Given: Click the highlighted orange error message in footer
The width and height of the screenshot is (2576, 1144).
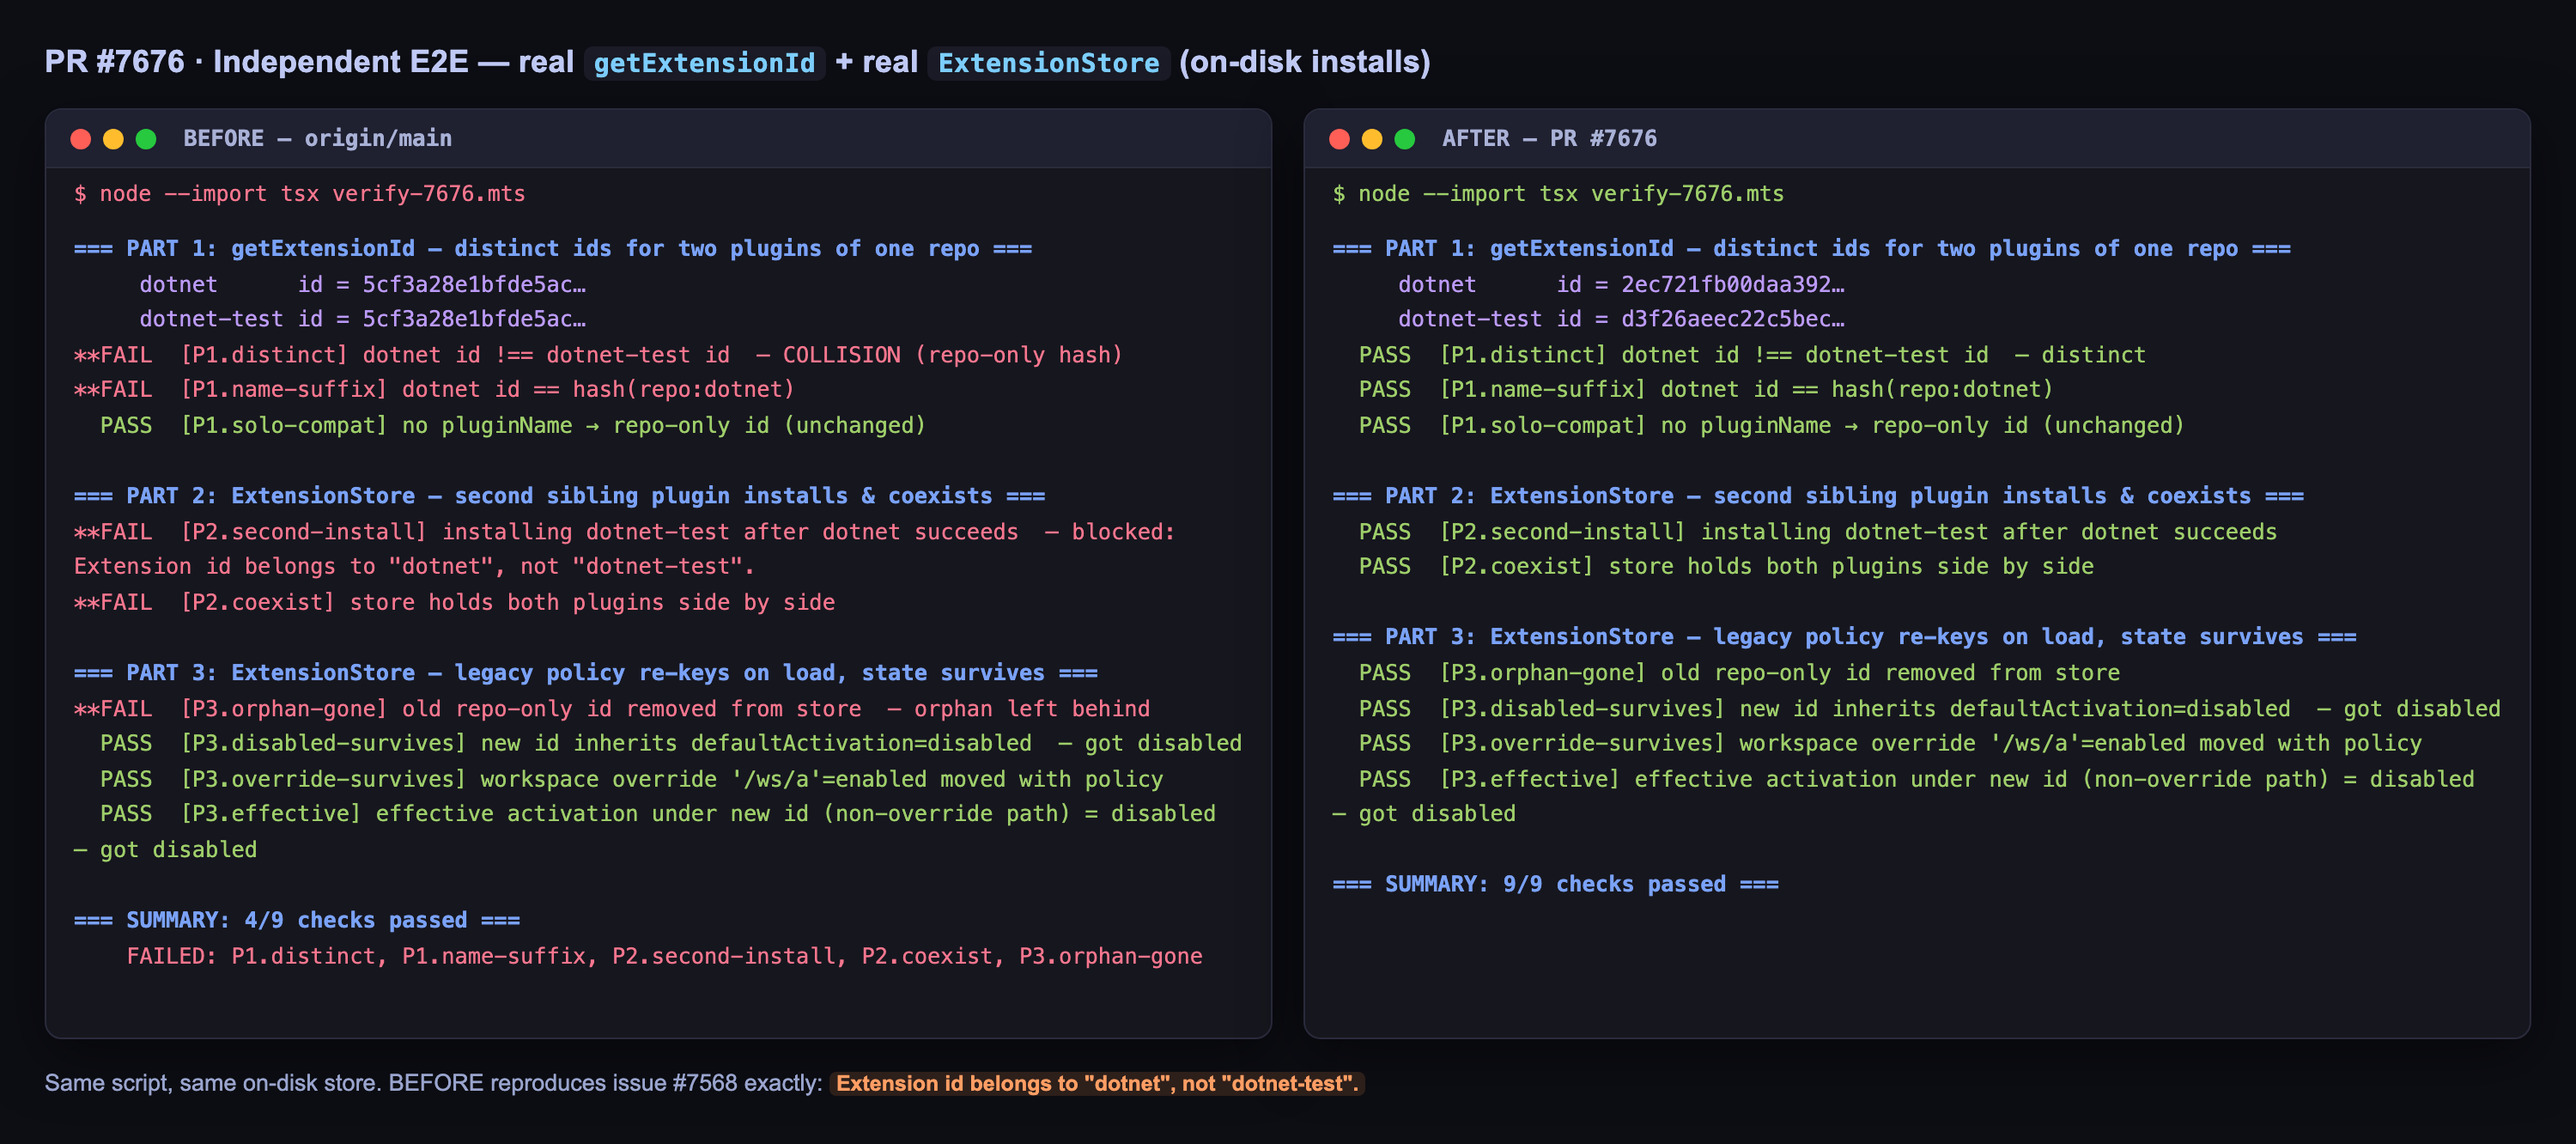Looking at the screenshot, I should [x=1097, y=1083].
